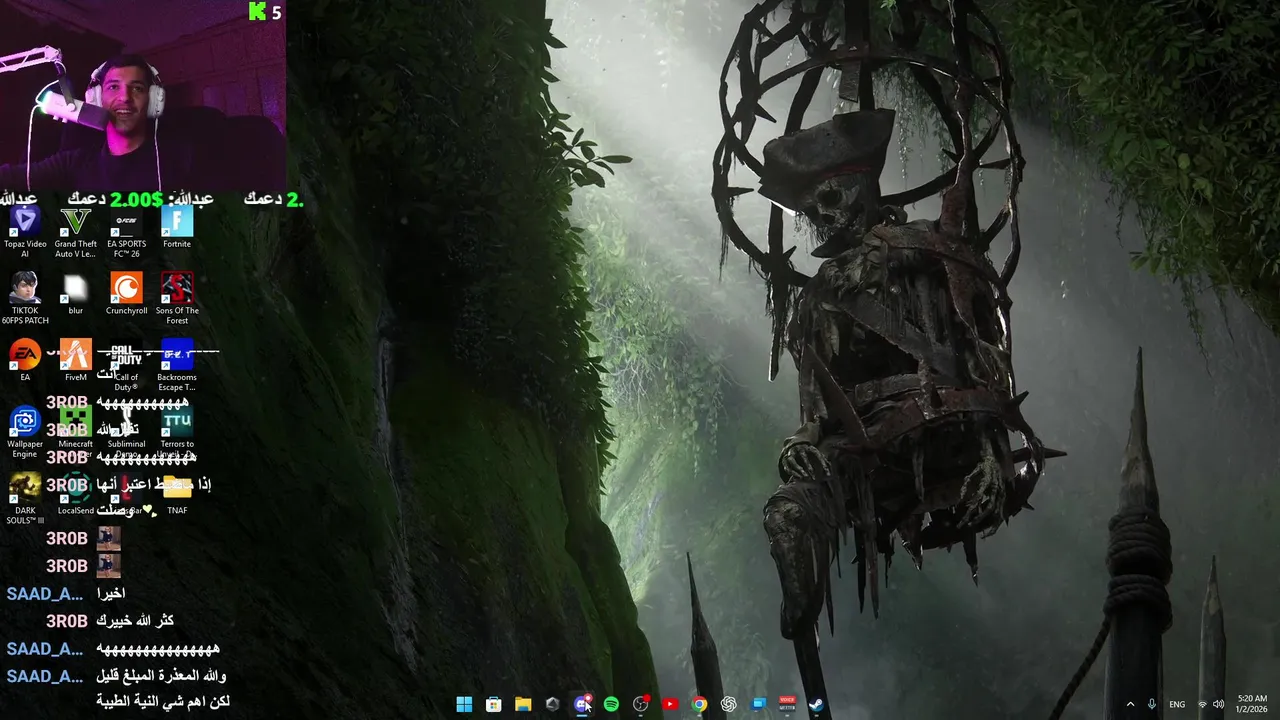Click the streamer webcam overlay
This screenshot has width=1280, height=720.
[142, 95]
